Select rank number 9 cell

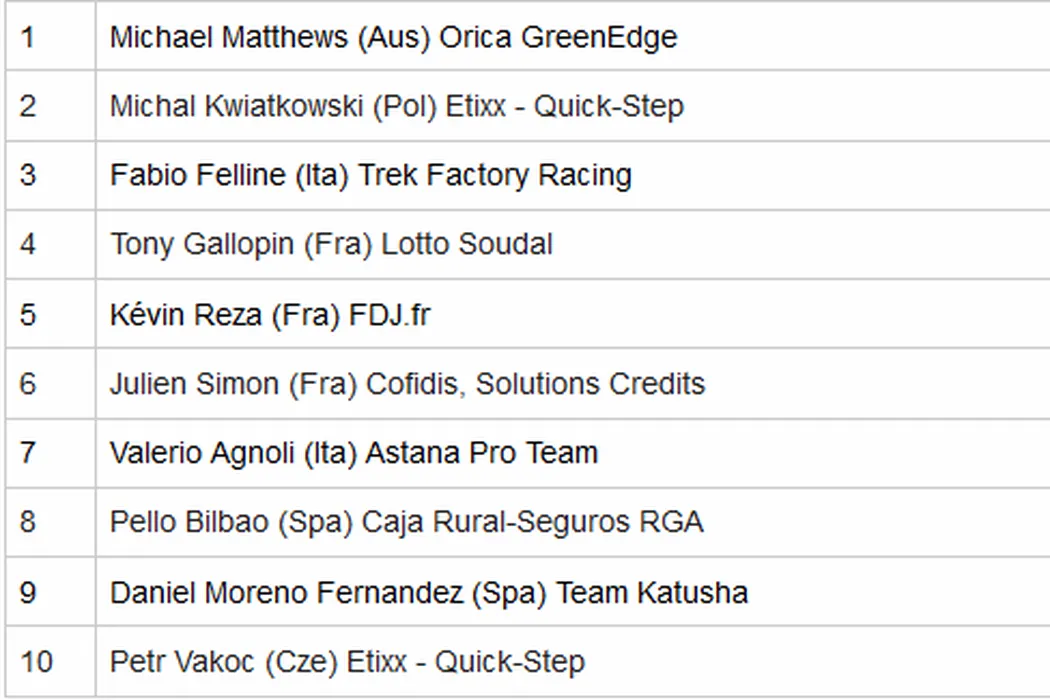click(28, 592)
